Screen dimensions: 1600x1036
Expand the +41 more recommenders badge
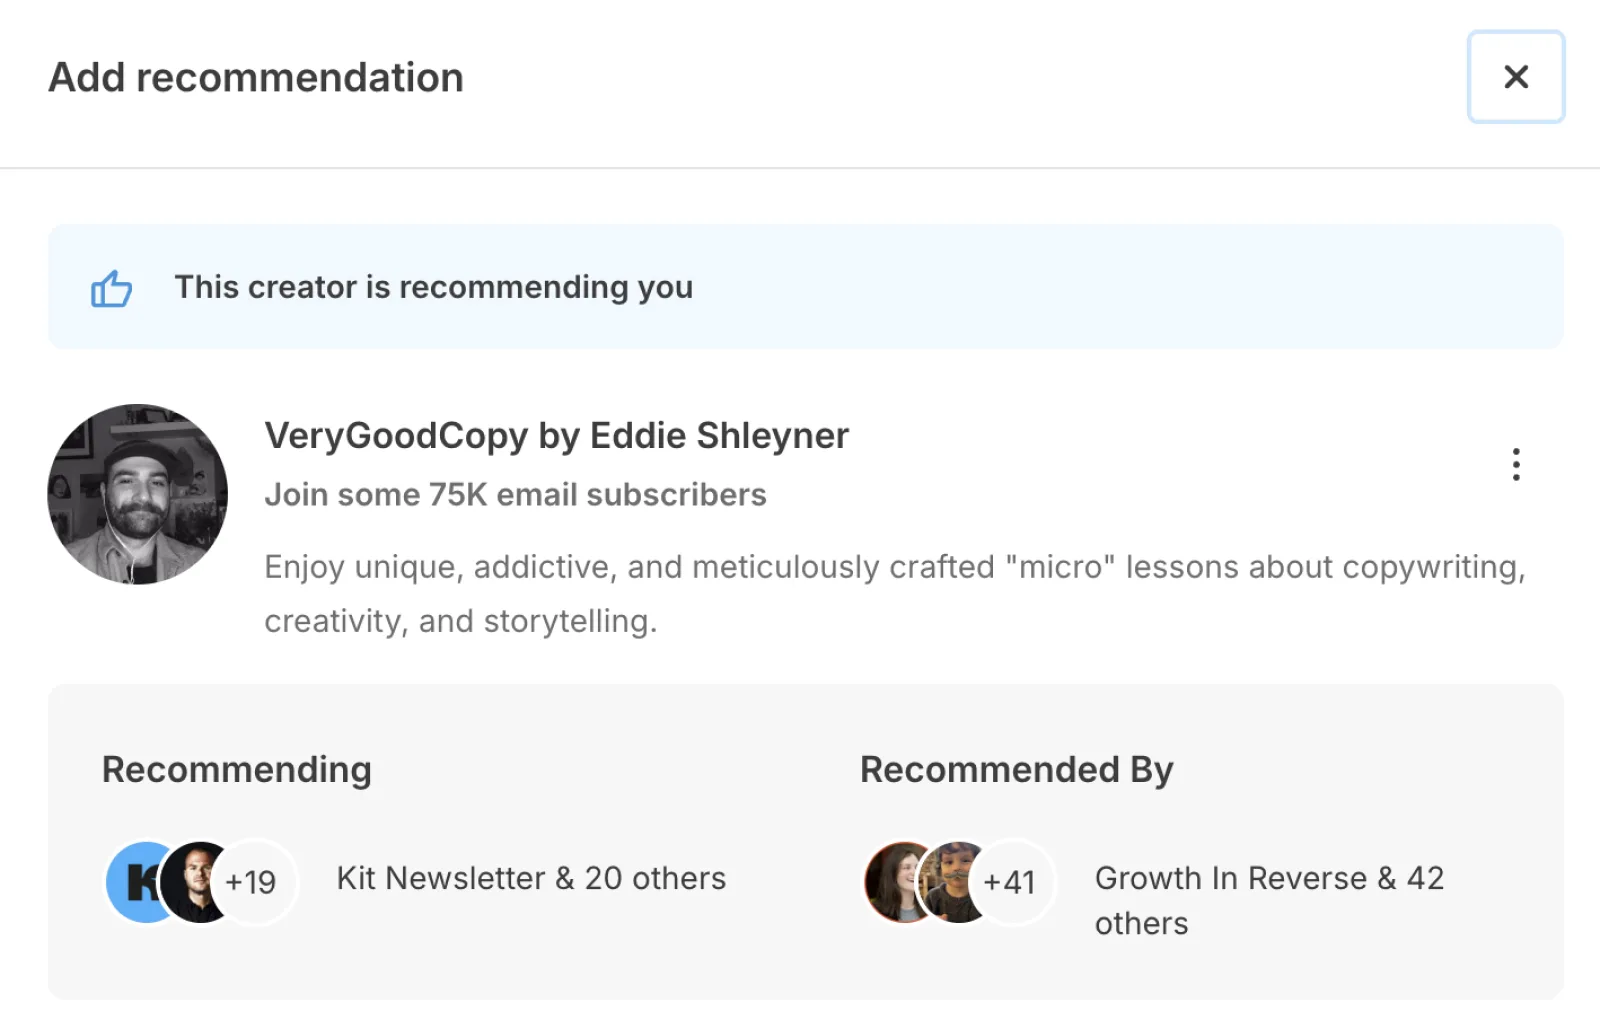(1012, 882)
